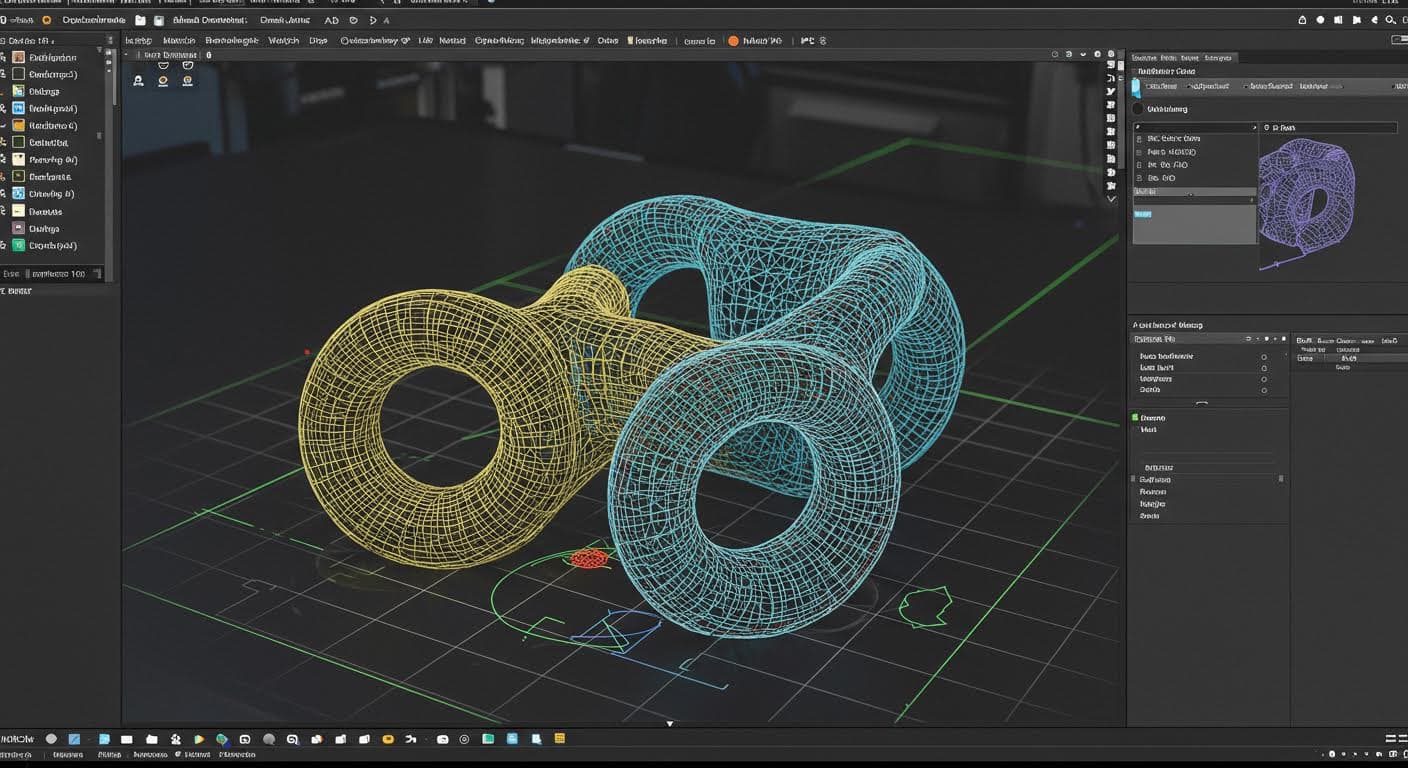This screenshot has width=1408, height=768.
Task: Click the white folder icon in top toolbar
Action: (140, 20)
